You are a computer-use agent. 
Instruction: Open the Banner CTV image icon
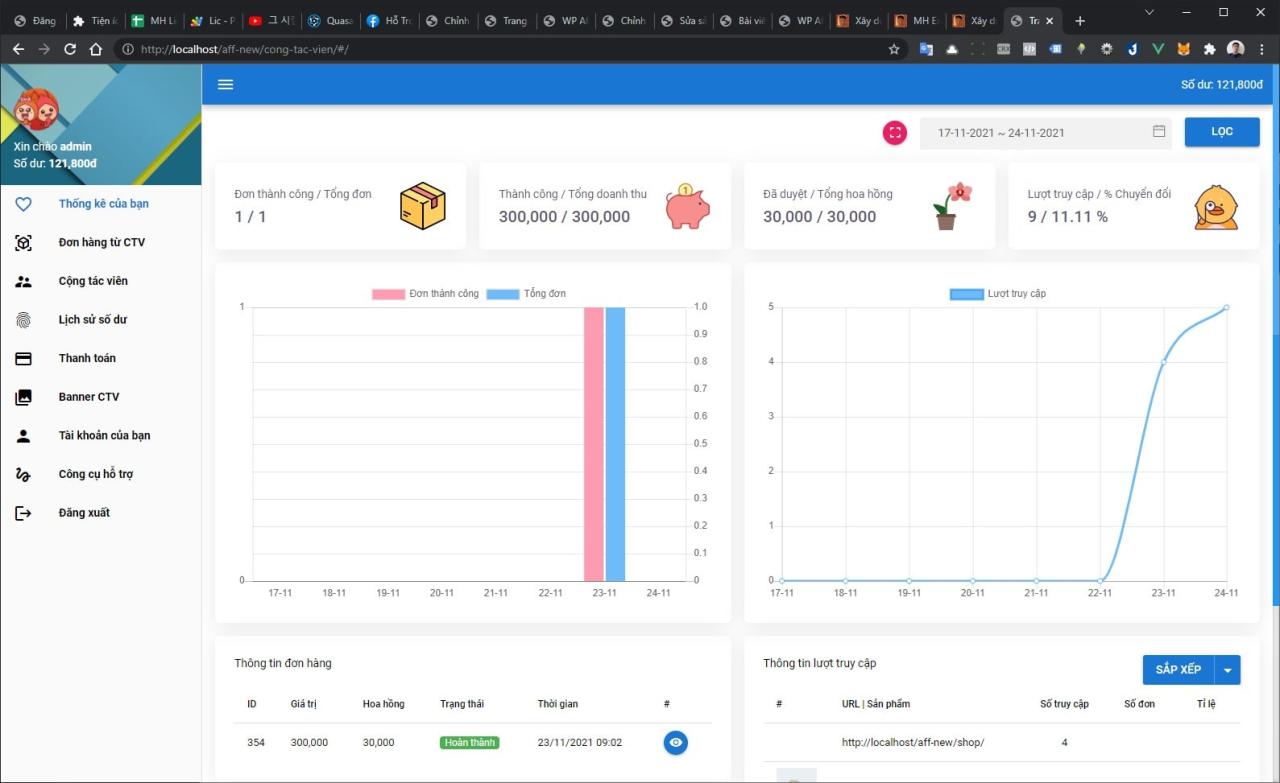pyautogui.click(x=23, y=396)
